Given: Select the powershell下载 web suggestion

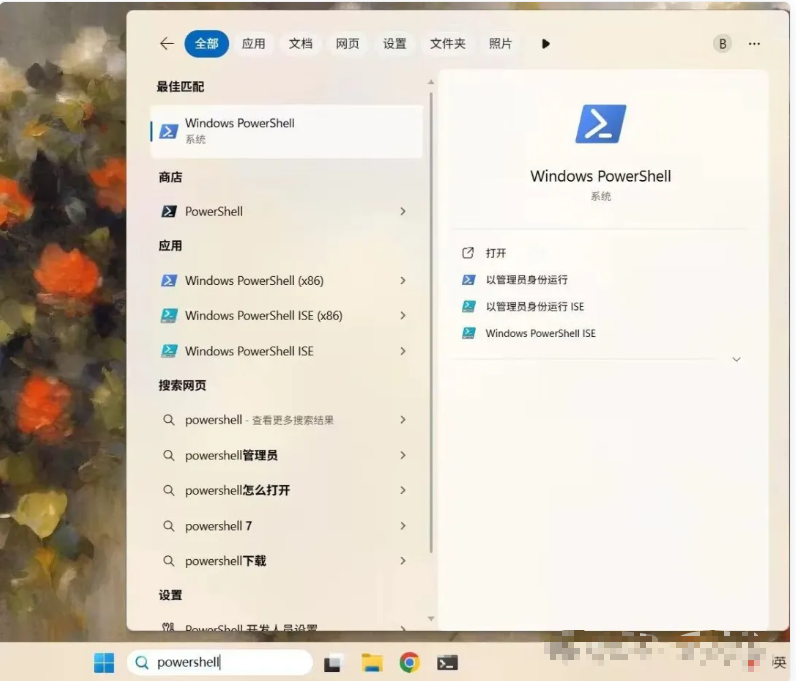Looking at the screenshot, I should [x=287, y=561].
